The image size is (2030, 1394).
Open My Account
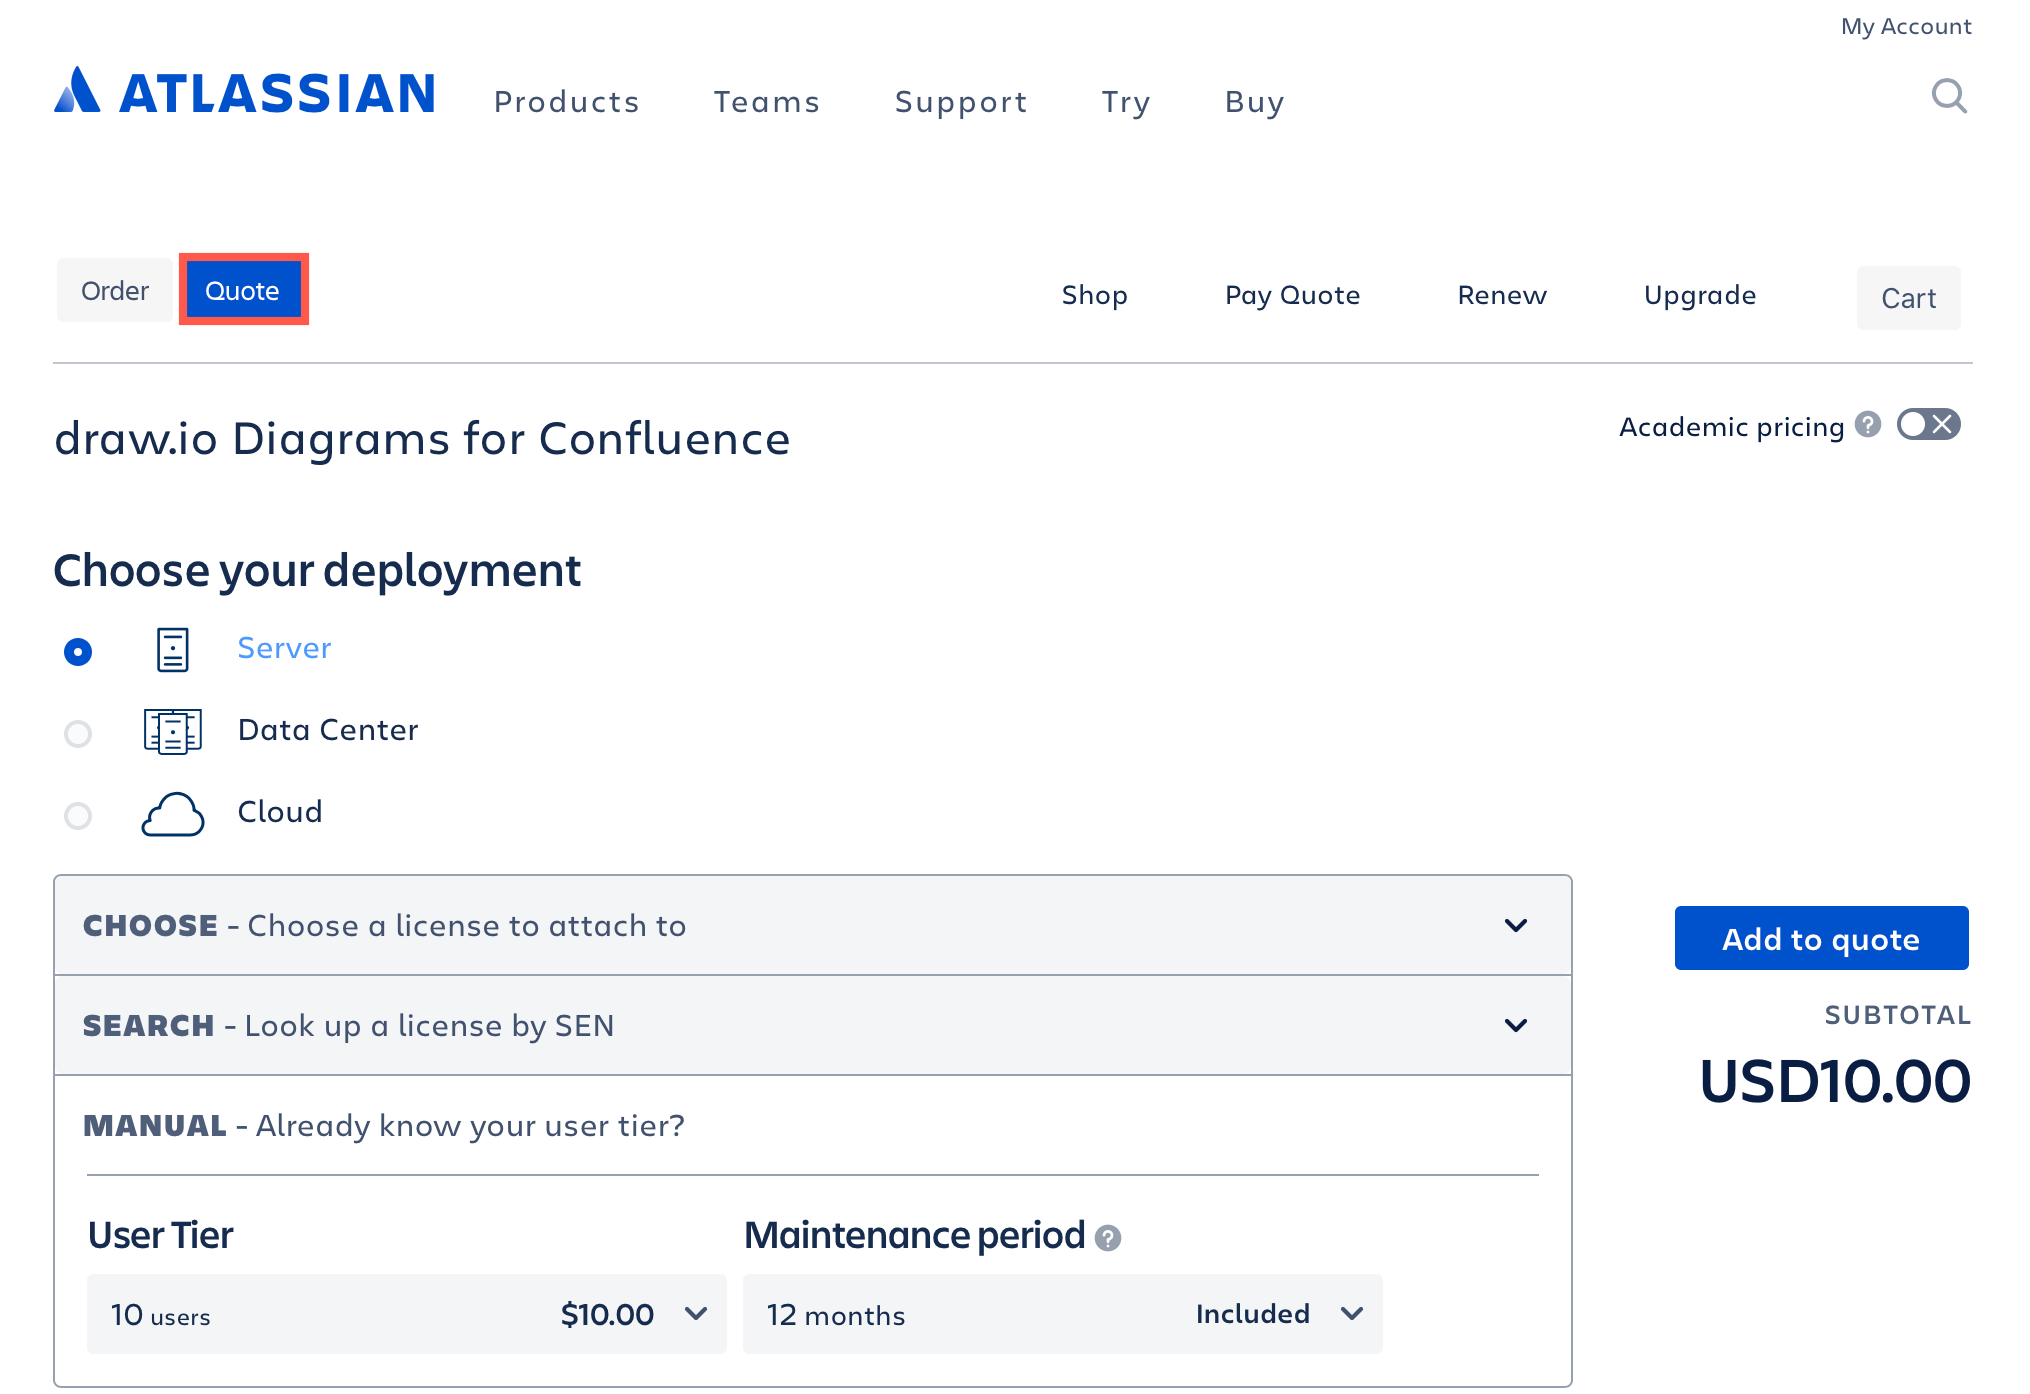[x=1905, y=26]
